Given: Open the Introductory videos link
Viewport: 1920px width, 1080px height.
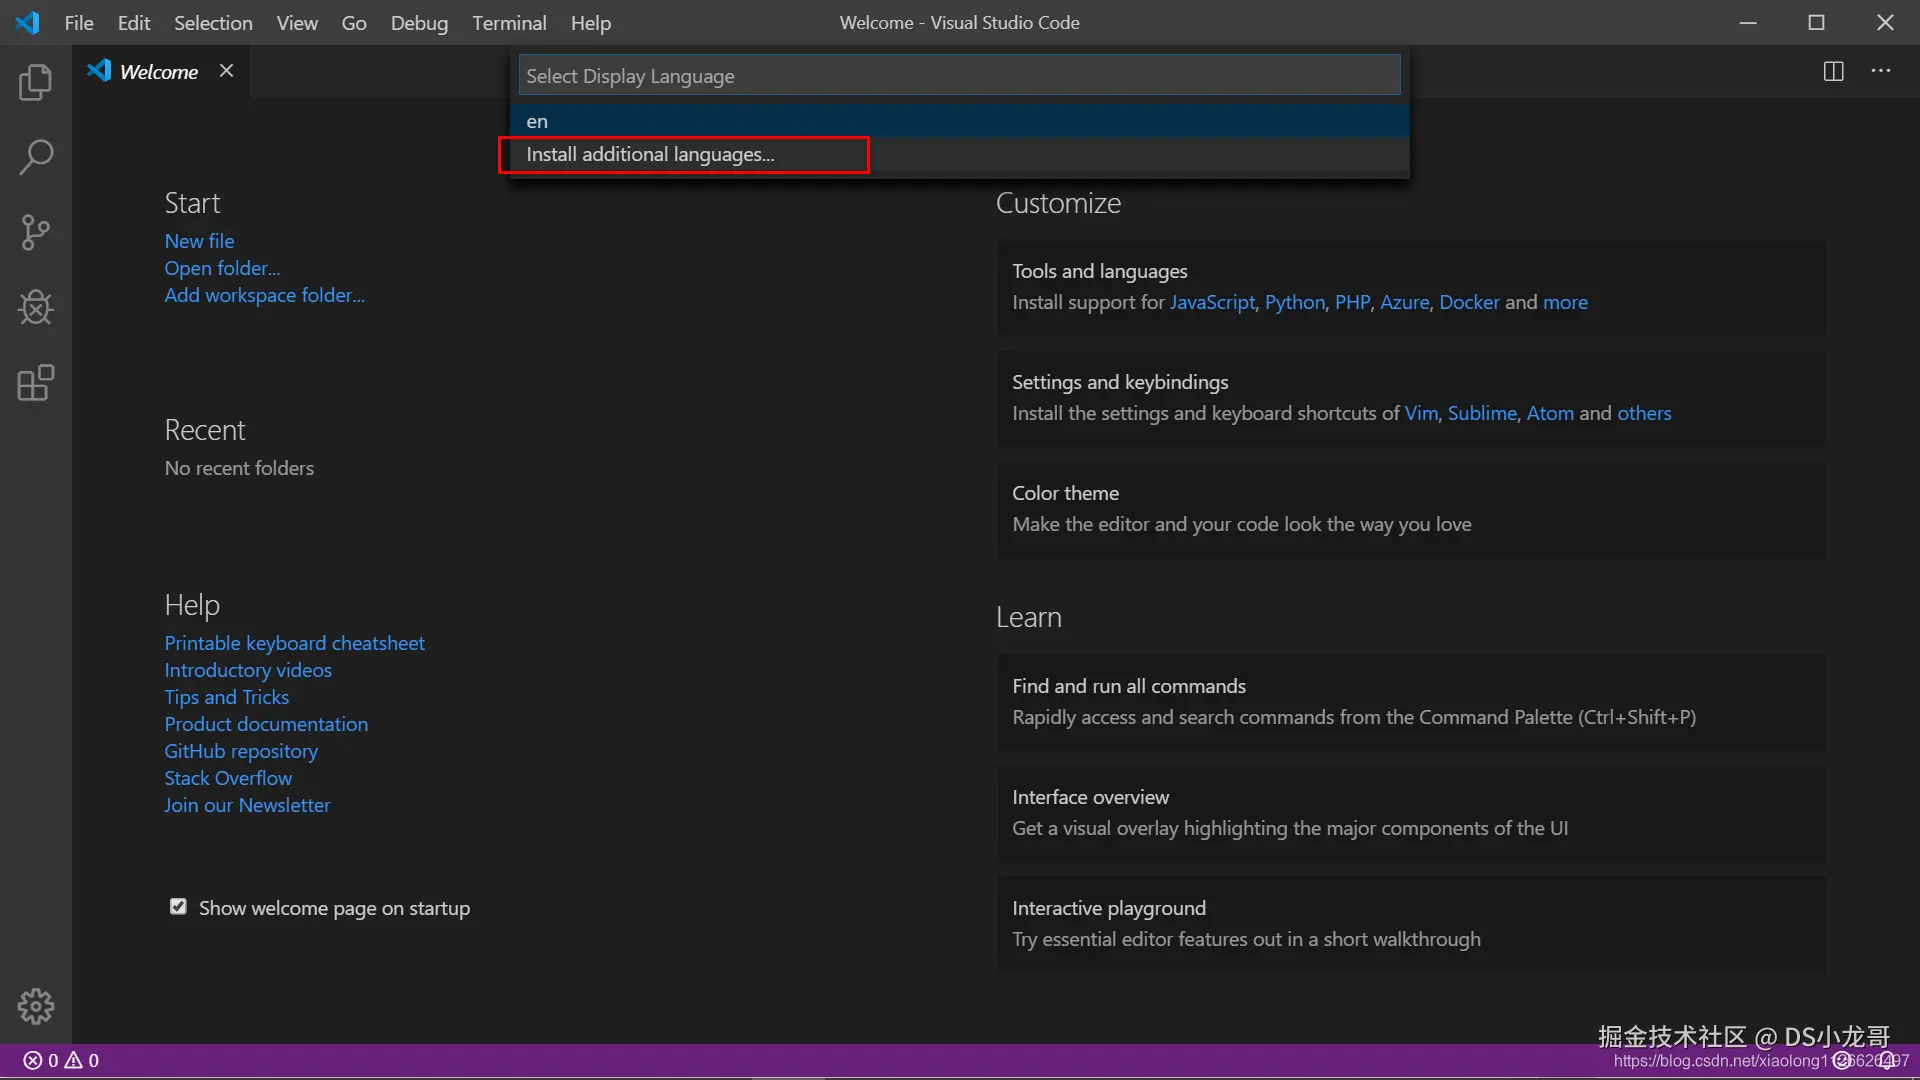Looking at the screenshot, I should tap(248, 670).
